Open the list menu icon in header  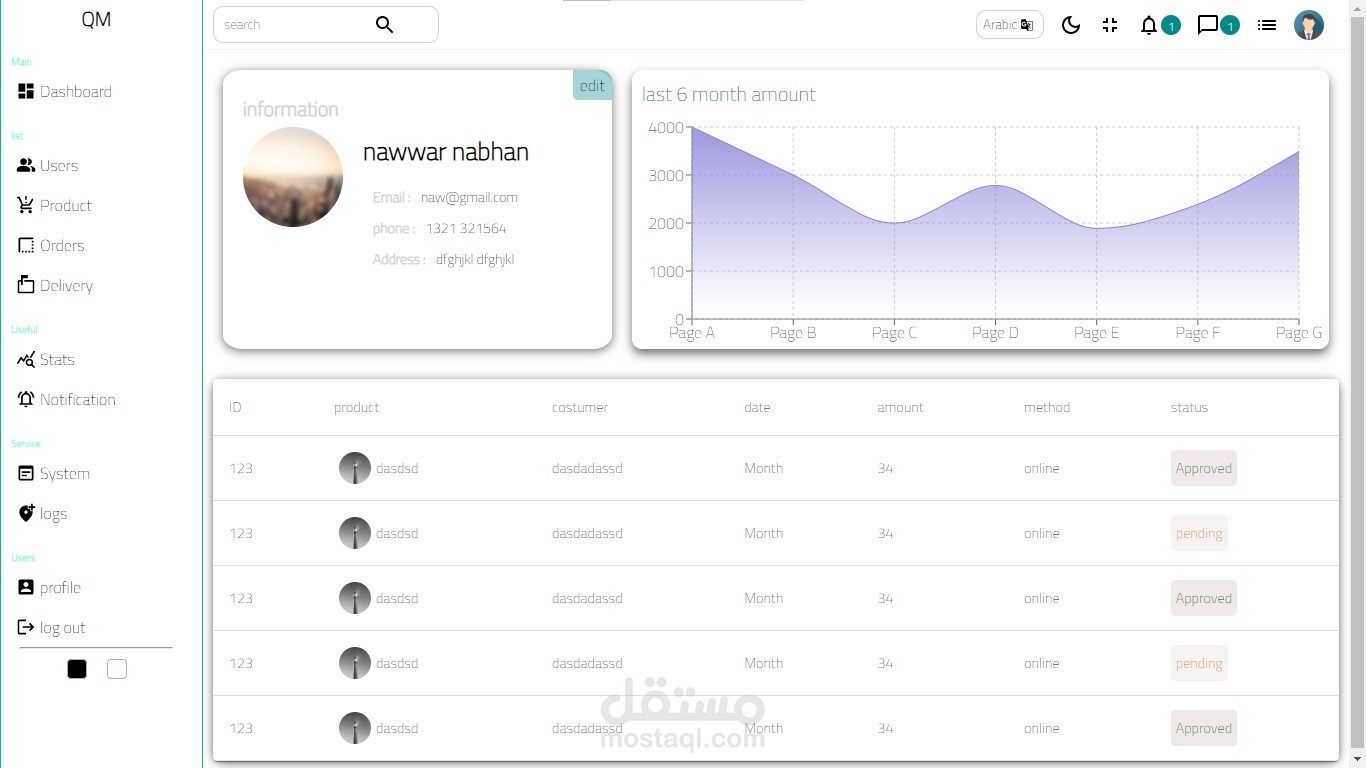point(1267,25)
